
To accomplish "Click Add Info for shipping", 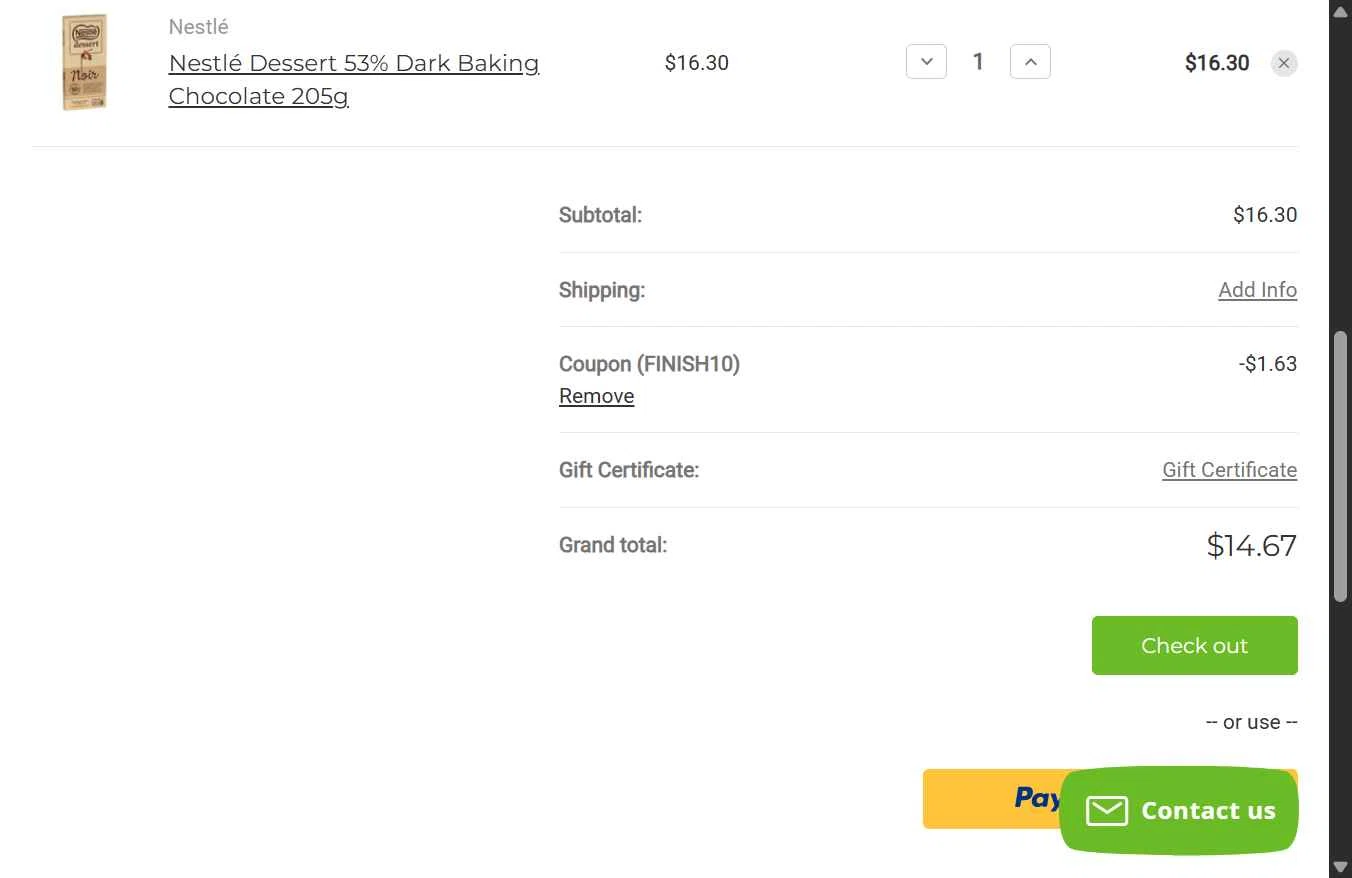I will [x=1257, y=290].
